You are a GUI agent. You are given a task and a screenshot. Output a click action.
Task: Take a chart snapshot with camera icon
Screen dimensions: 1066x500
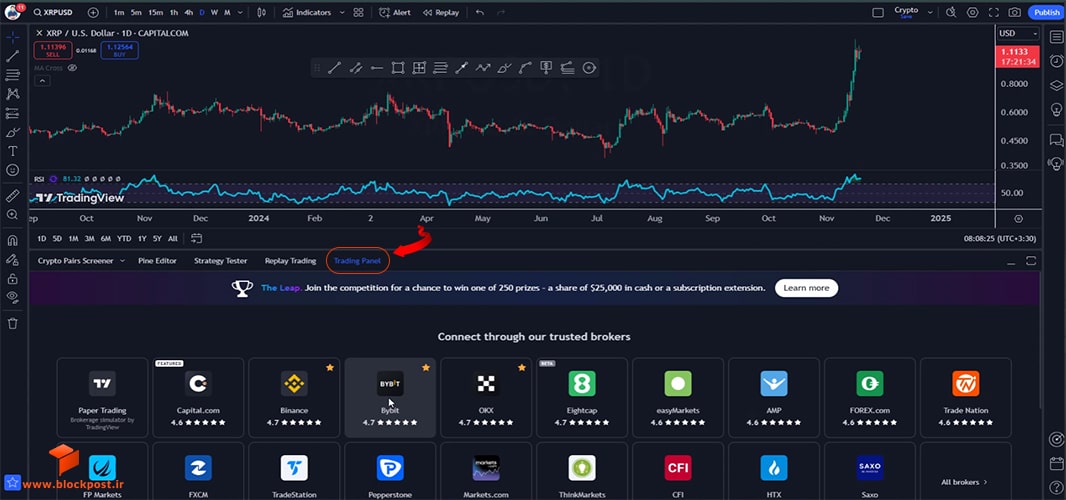(1014, 12)
